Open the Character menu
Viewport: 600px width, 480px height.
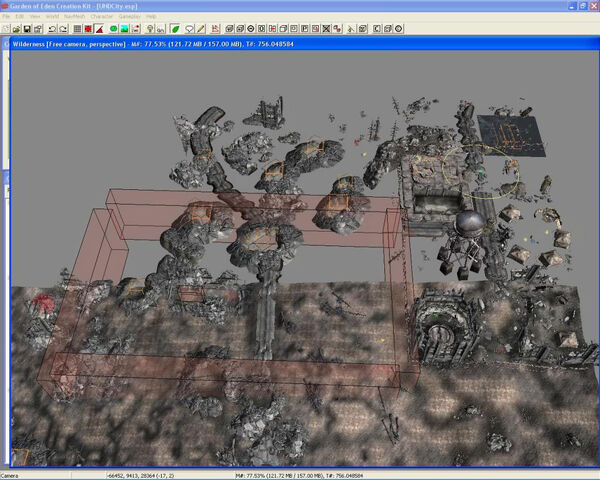(102, 16)
